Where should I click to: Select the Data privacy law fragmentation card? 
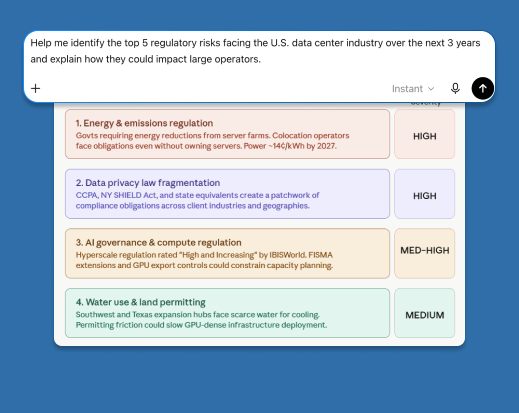pyautogui.click(x=227, y=194)
